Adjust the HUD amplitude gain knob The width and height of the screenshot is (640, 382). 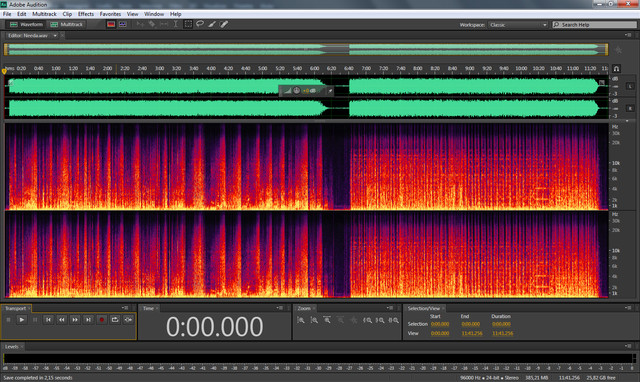(x=297, y=91)
